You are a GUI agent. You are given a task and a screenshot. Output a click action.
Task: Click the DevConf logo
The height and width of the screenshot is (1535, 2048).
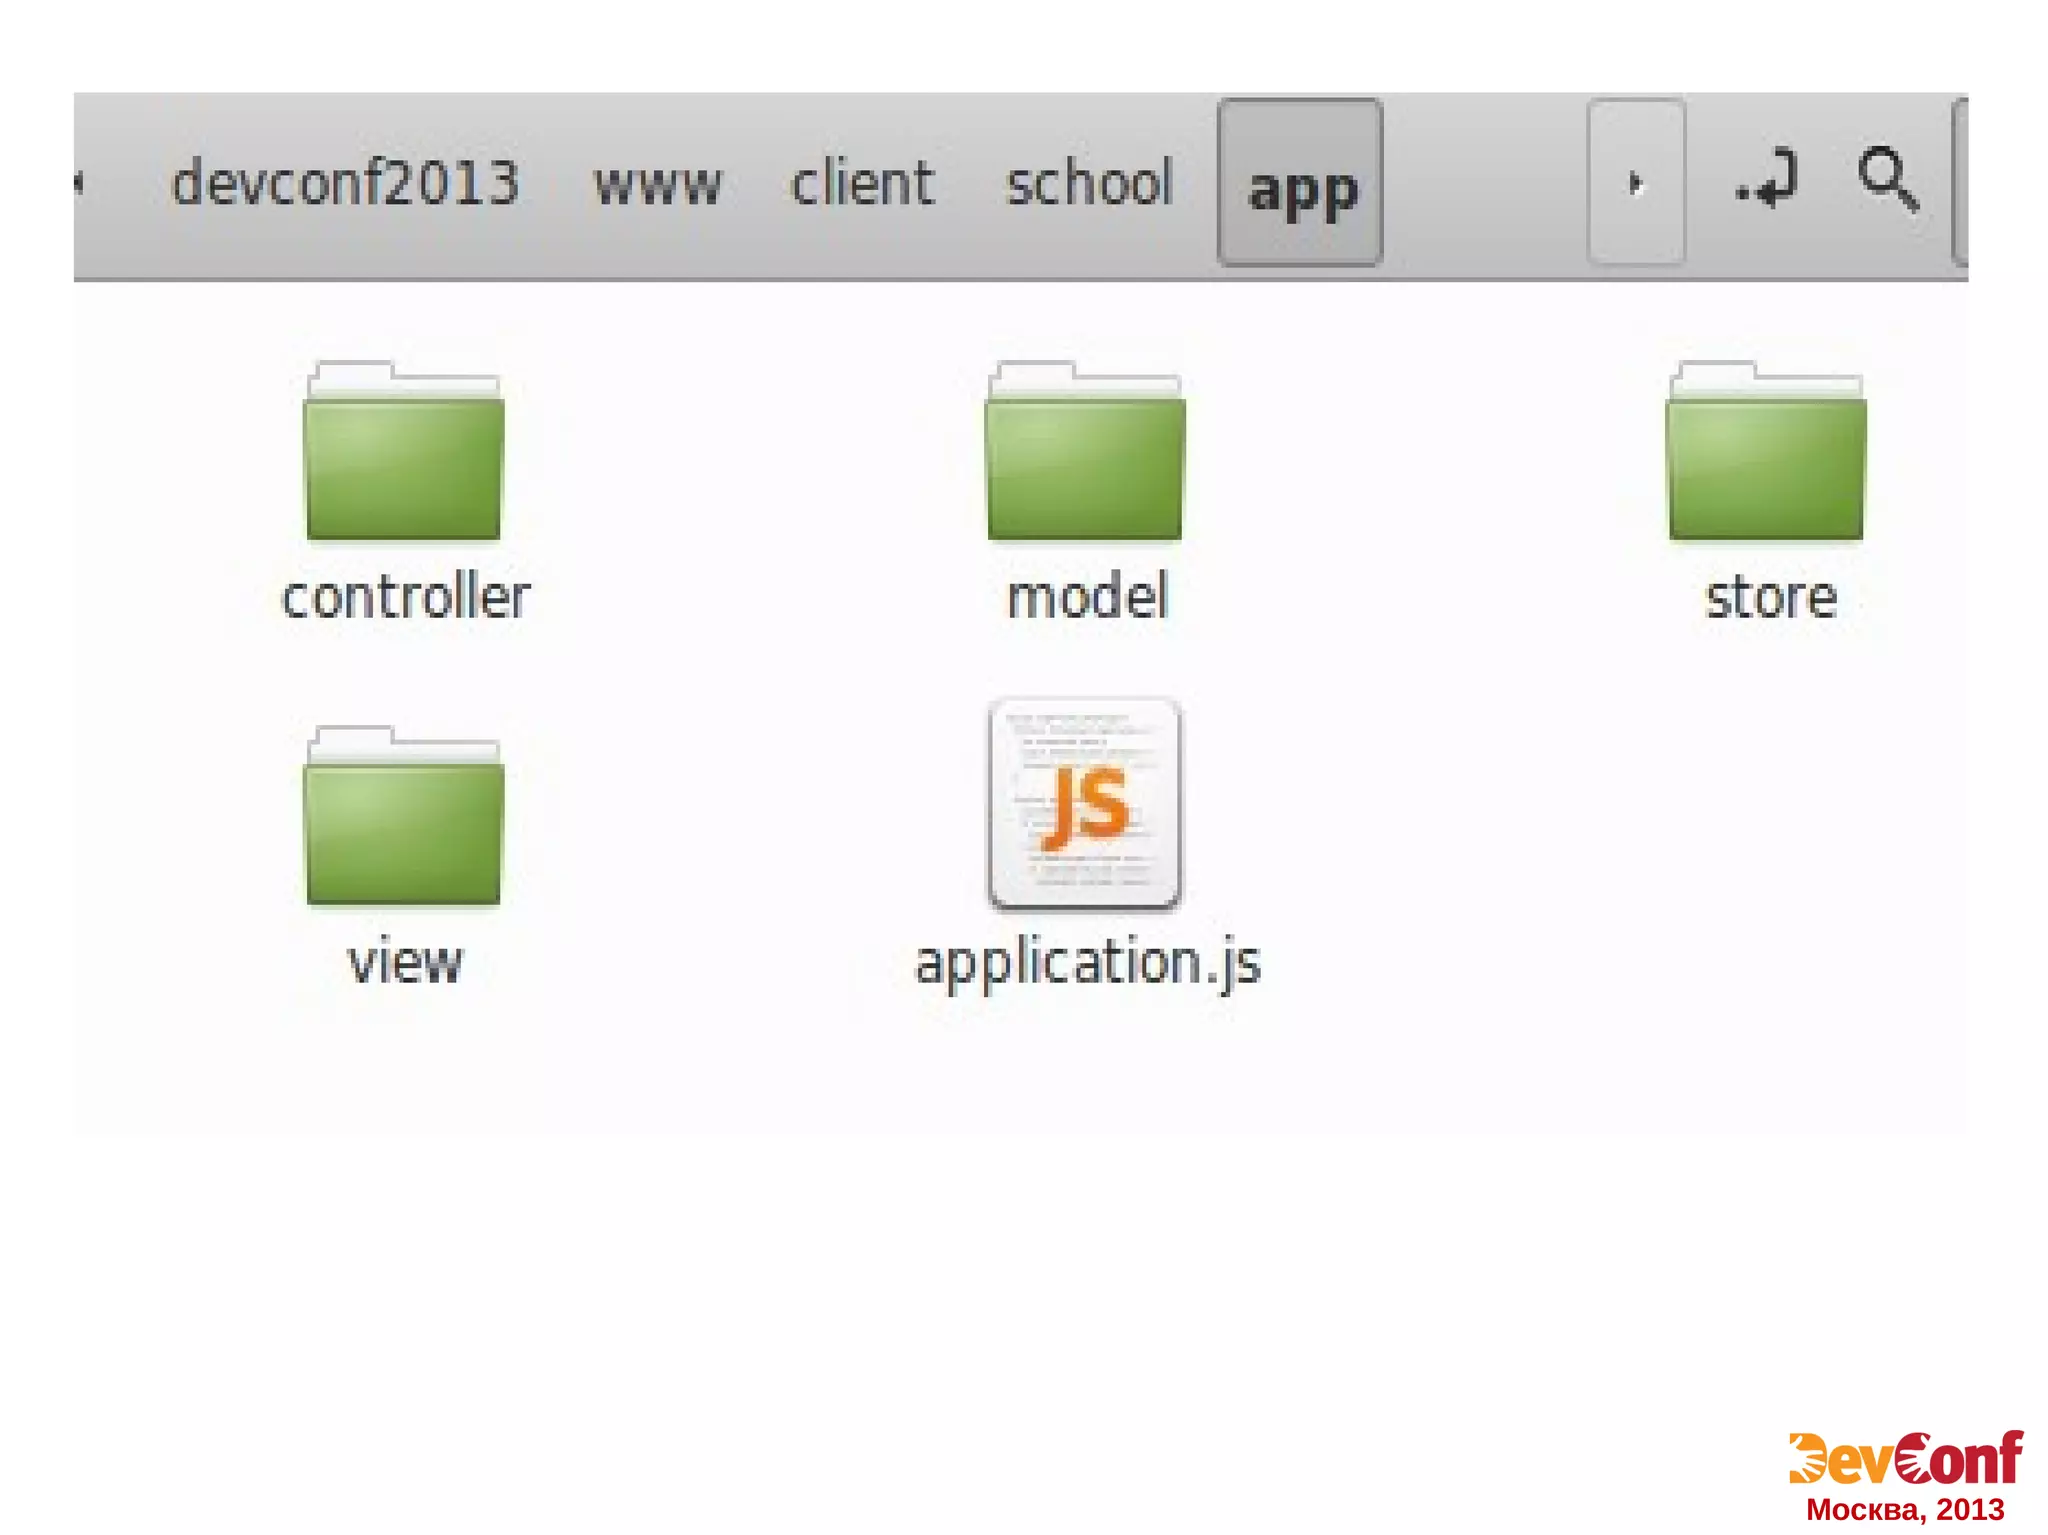pos(1905,1460)
